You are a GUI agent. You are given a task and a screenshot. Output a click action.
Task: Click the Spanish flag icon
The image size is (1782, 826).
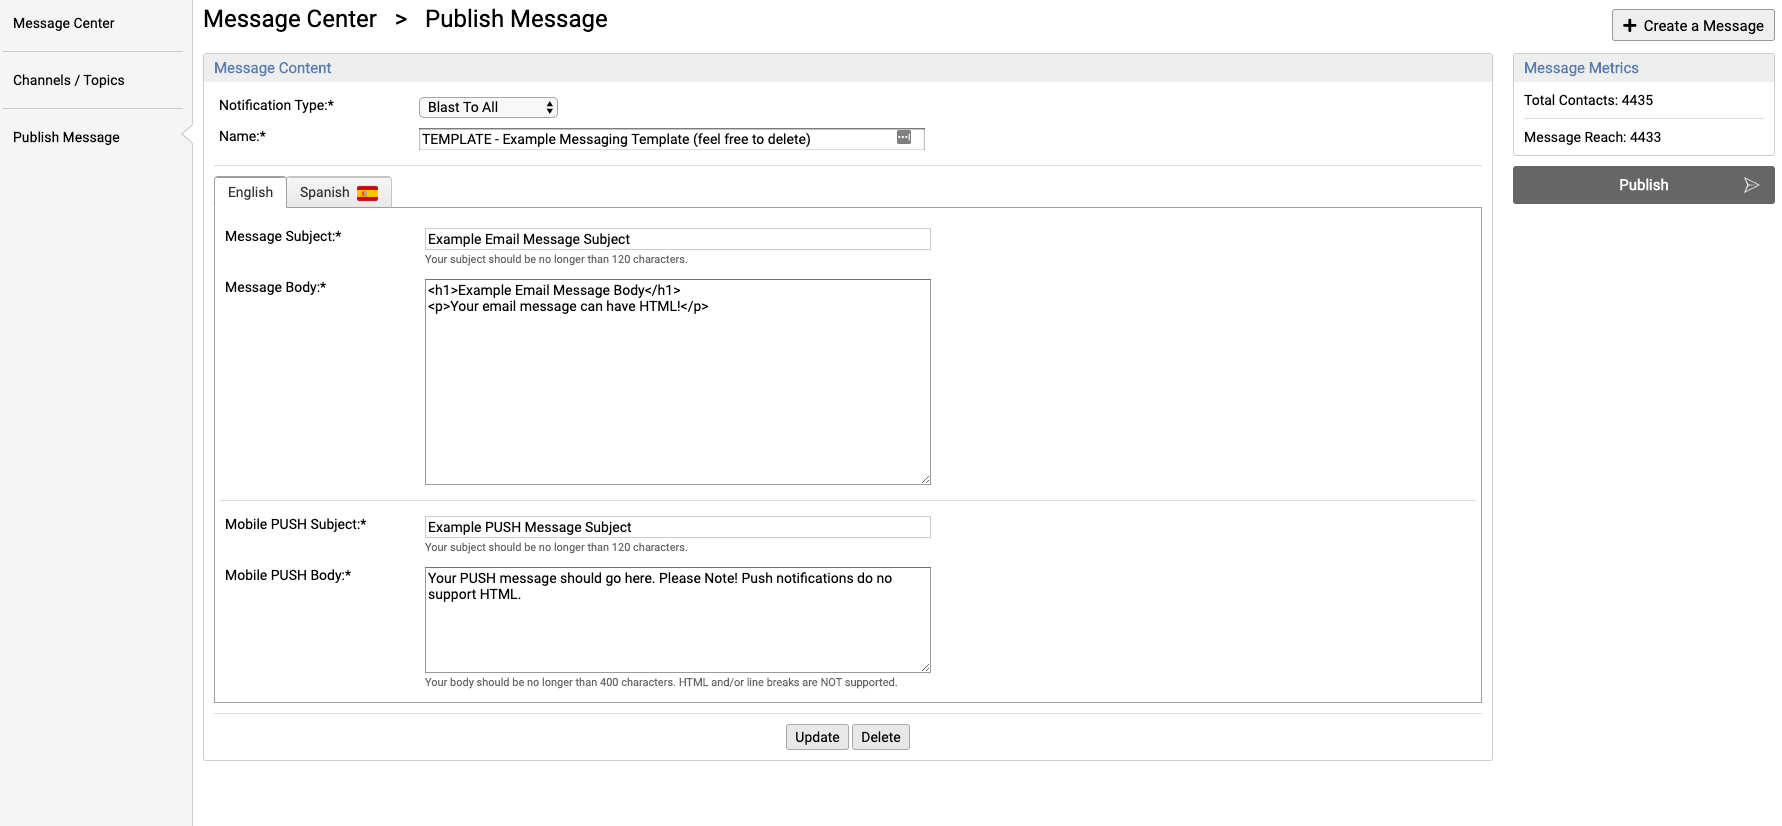pyautogui.click(x=368, y=193)
